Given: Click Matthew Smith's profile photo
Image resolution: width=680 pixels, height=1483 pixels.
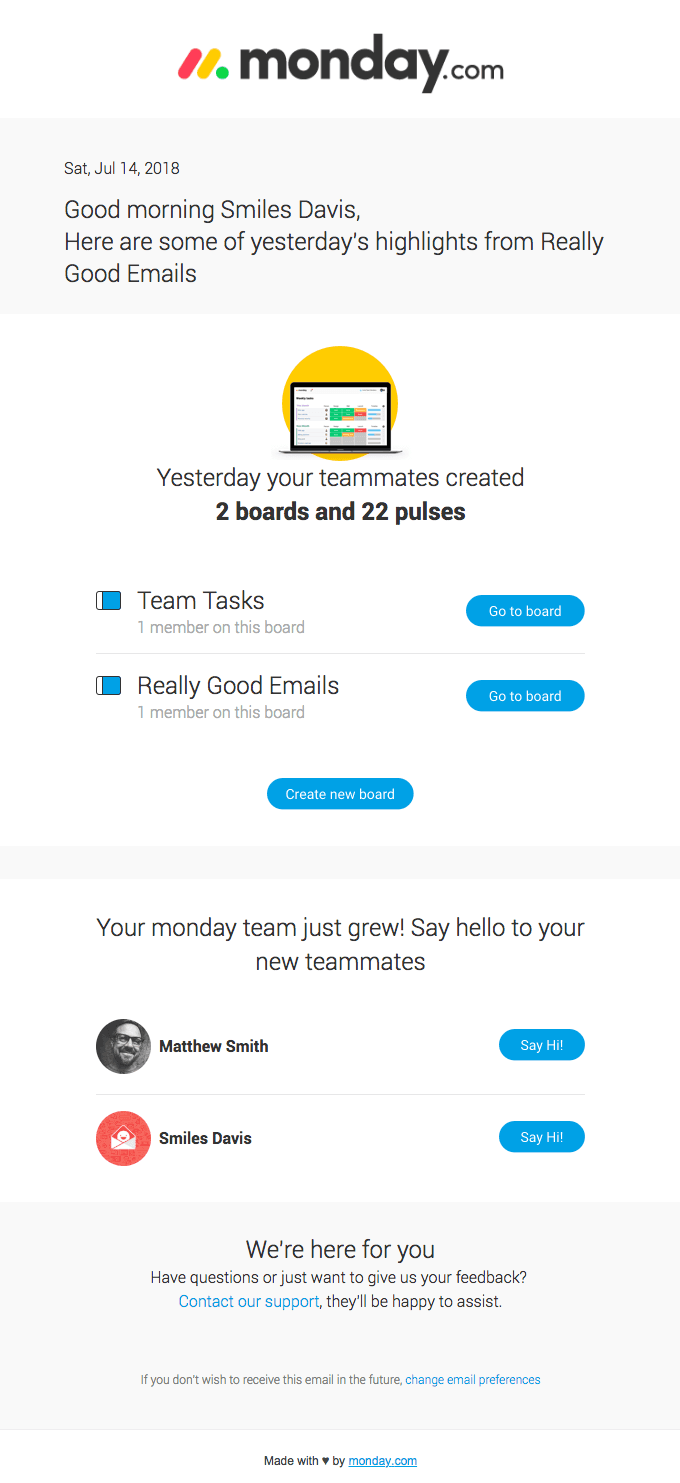Looking at the screenshot, I should point(123,1046).
